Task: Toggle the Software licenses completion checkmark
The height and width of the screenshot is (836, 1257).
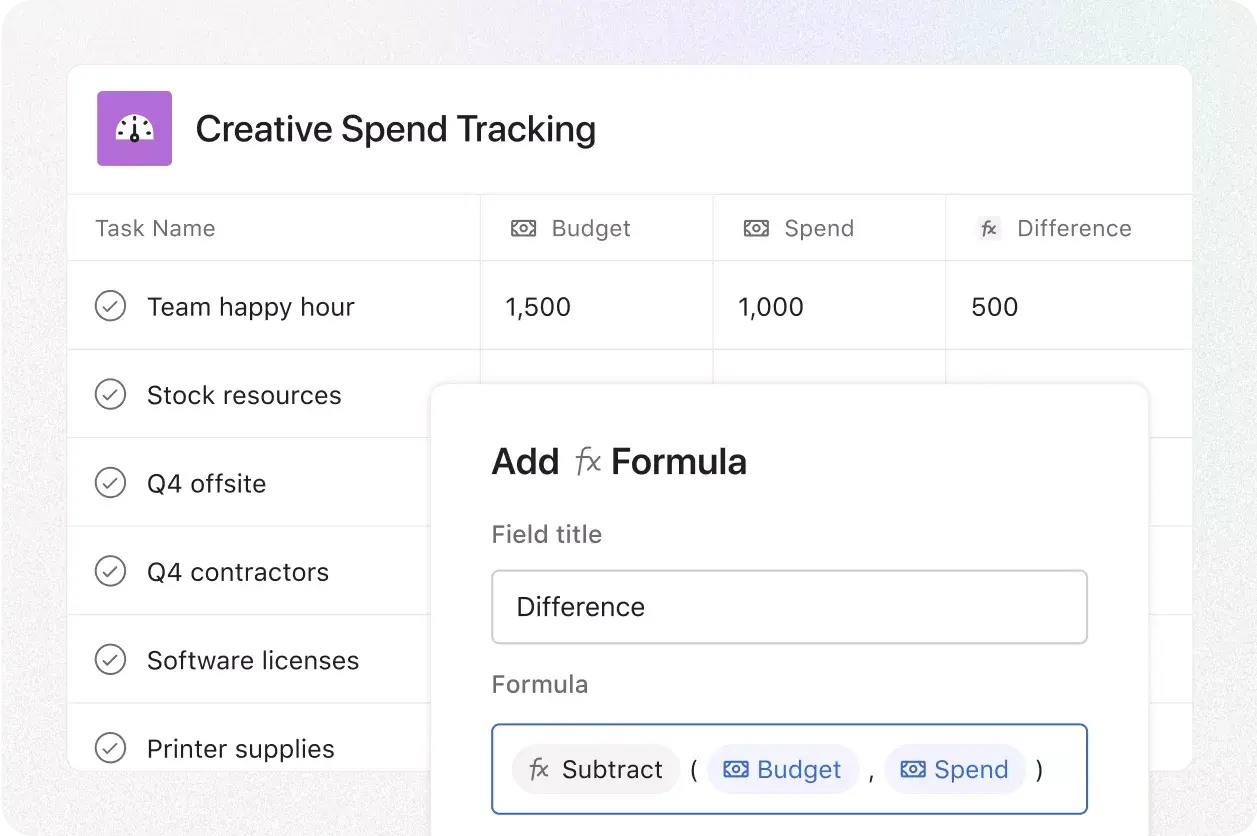Action: coord(110,660)
